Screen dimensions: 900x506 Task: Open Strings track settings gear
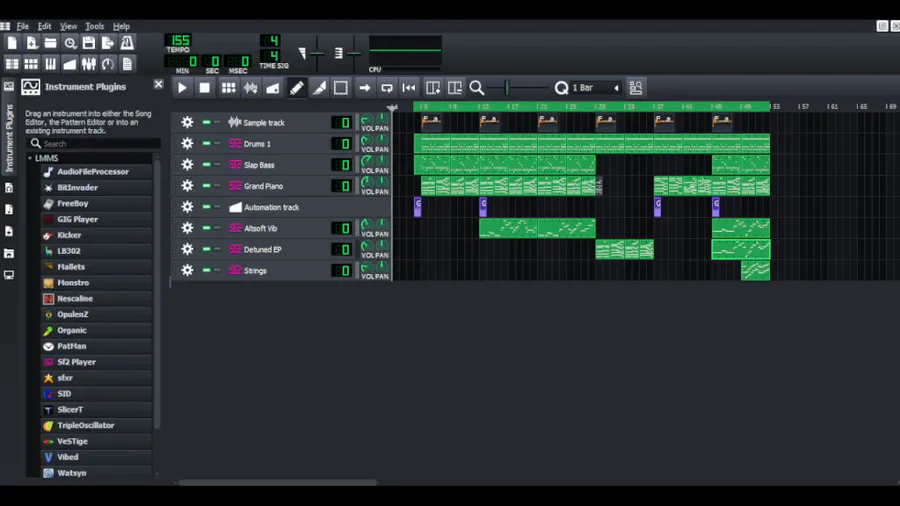pos(187,270)
